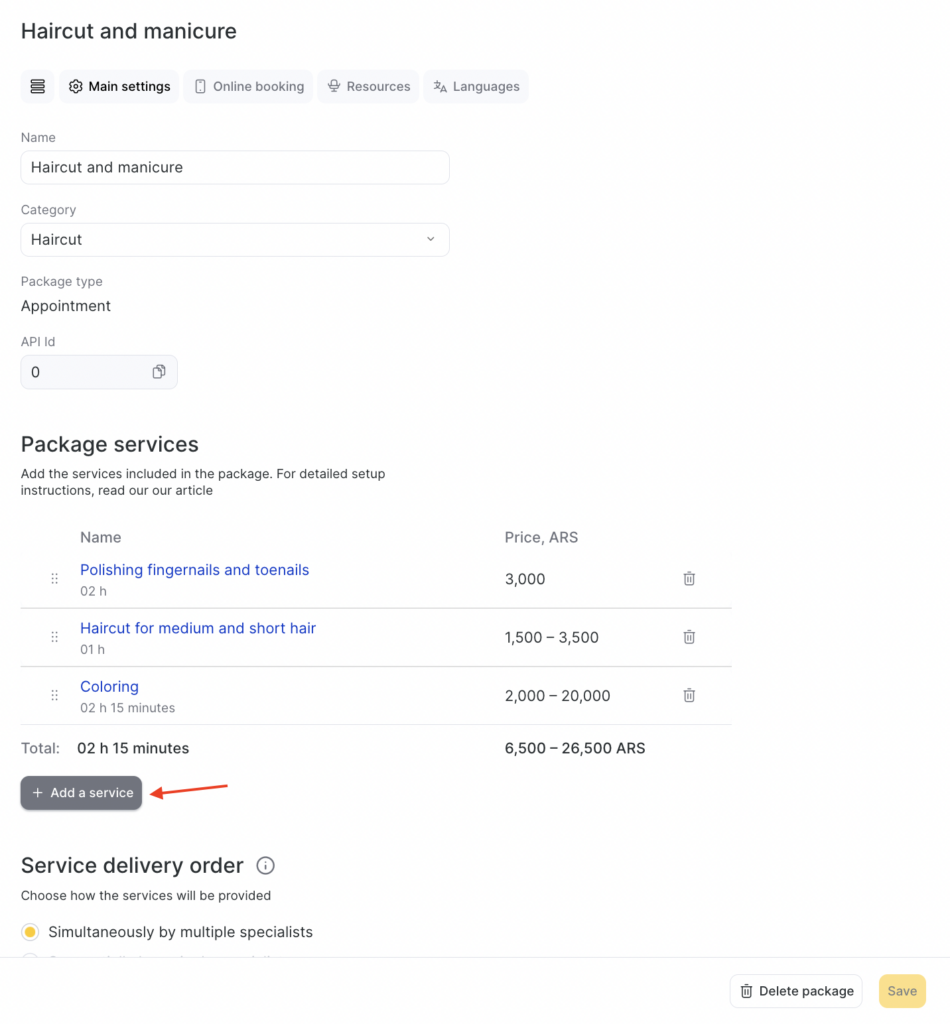Delete Polishing fingernails and toenails service
This screenshot has width=950, height=1024.
689,579
